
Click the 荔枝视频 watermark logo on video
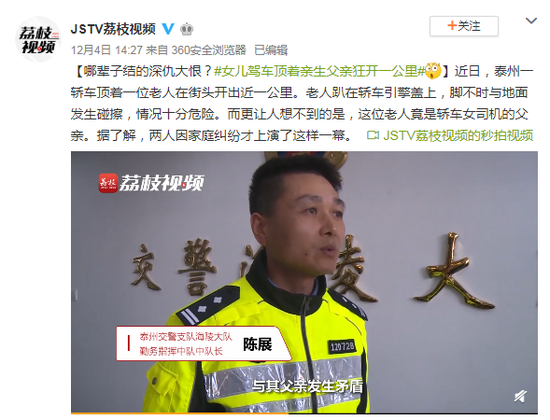[x=151, y=183]
